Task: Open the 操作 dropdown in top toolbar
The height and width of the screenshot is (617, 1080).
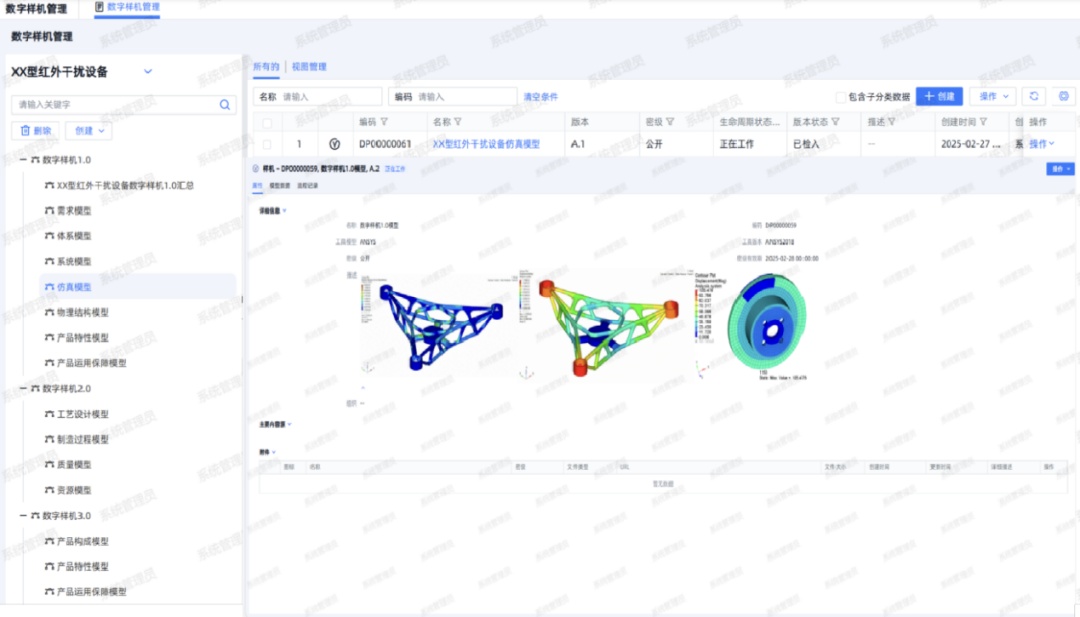Action: click(x=993, y=96)
